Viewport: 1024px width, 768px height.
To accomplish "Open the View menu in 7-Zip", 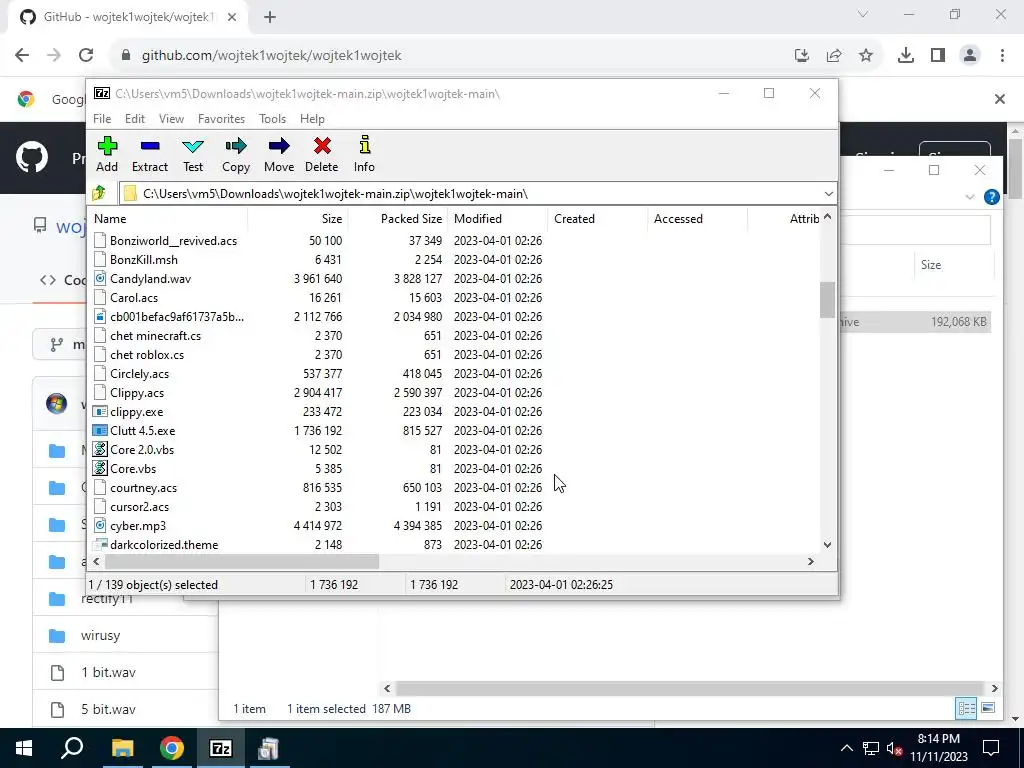I will coord(171,119).
